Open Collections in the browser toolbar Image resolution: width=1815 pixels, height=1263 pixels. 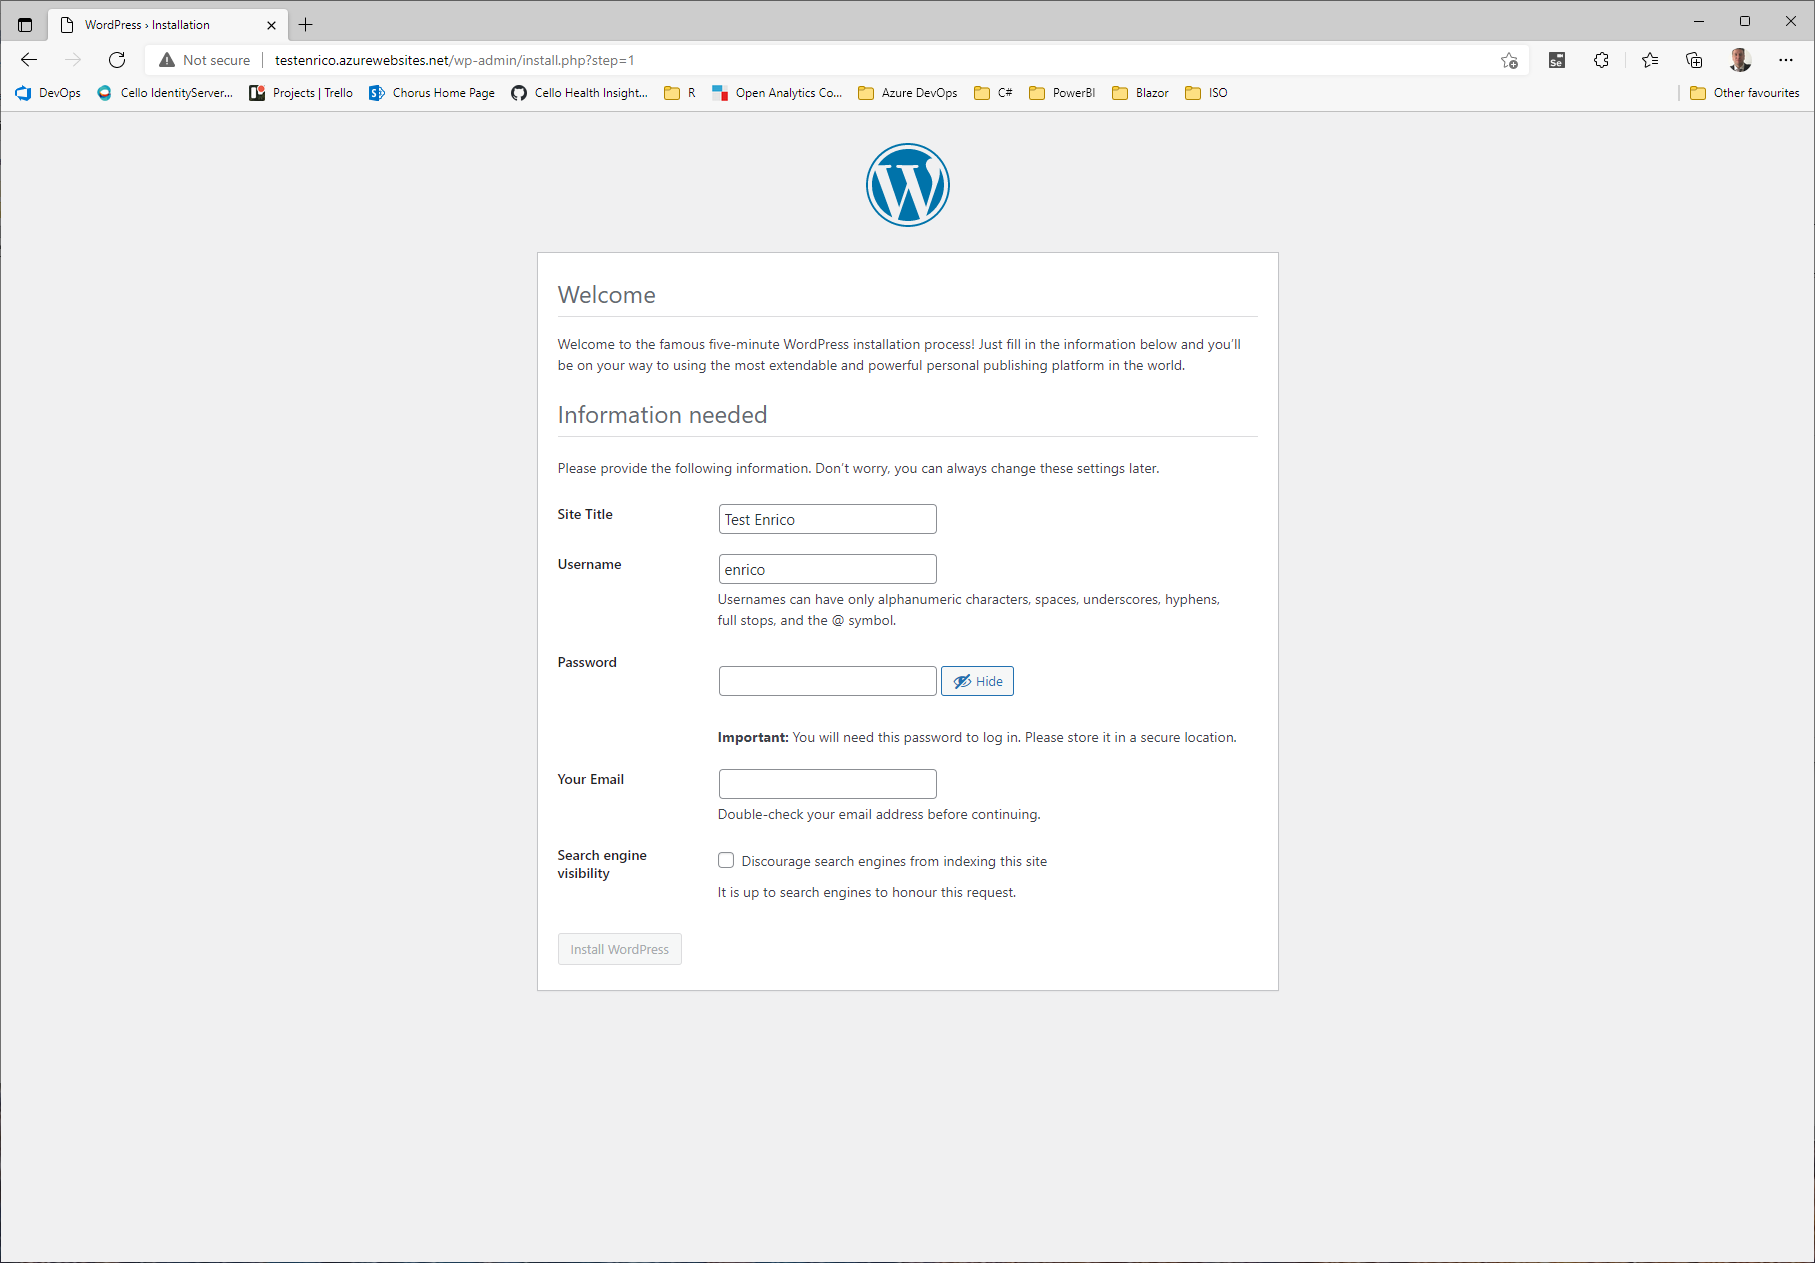tap(1694, 60)
